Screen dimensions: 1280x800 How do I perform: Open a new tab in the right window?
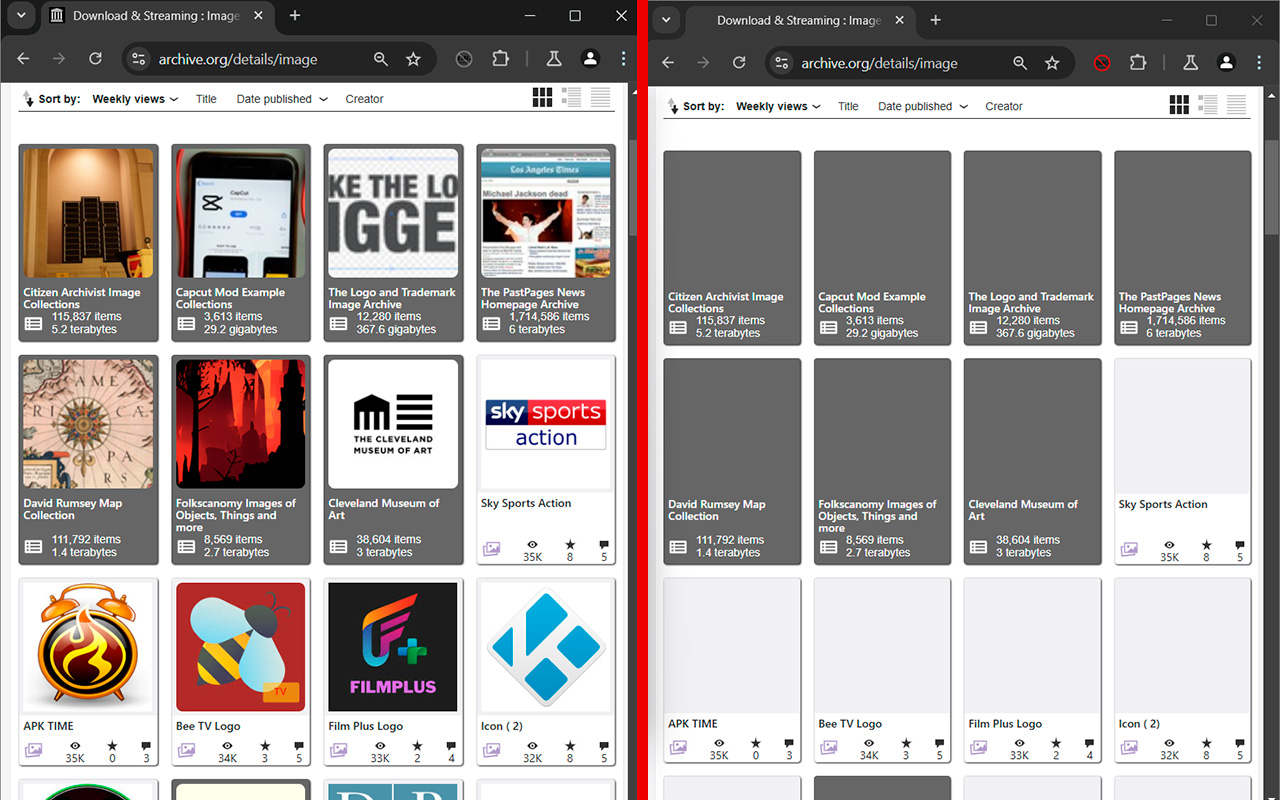935,20
